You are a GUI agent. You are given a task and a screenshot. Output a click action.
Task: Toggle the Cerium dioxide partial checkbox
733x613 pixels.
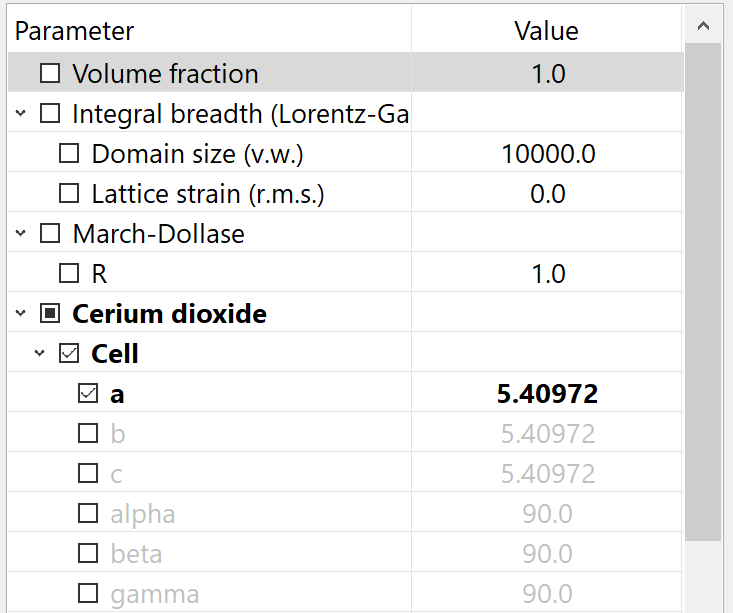(50, 313)
